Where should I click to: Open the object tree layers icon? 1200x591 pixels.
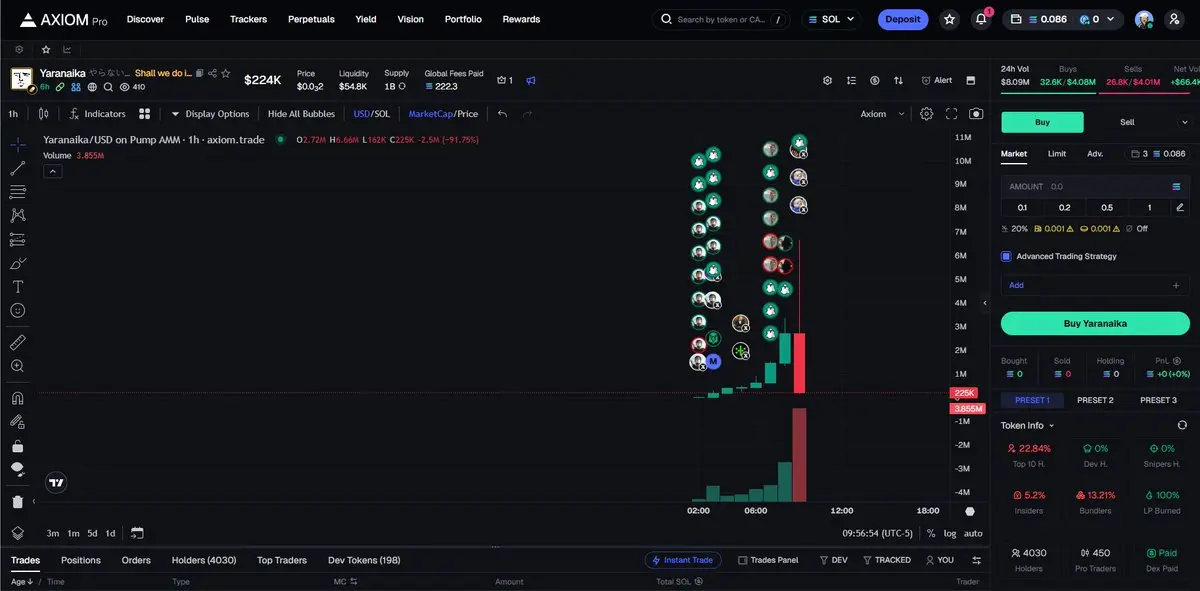point(18,532)
